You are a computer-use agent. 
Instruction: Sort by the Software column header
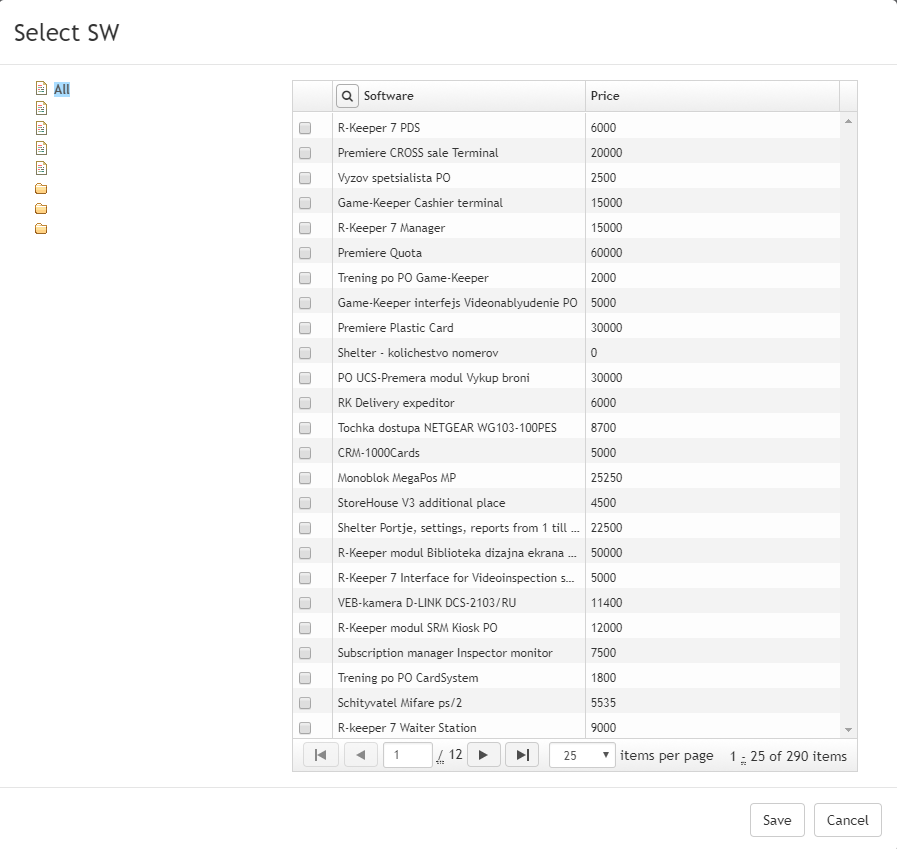click(388, 96)
